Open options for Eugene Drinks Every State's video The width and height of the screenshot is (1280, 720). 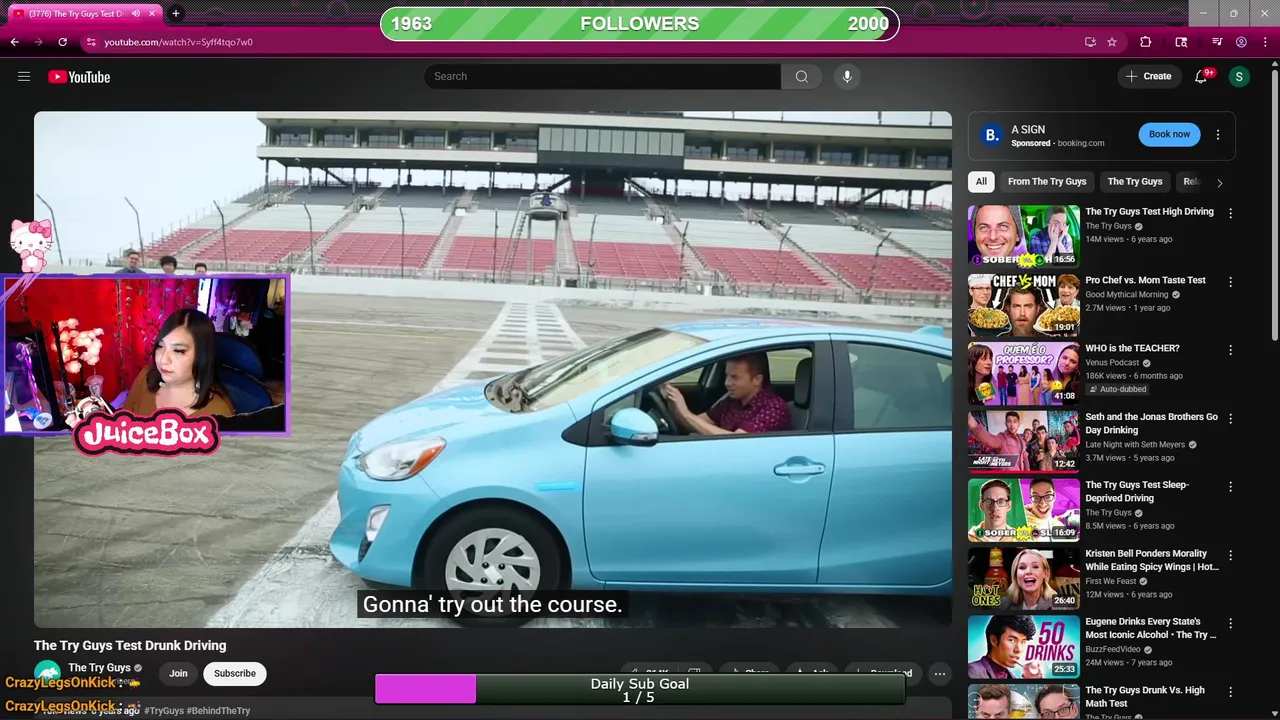pyautogui.click(x=1230, y=623)
